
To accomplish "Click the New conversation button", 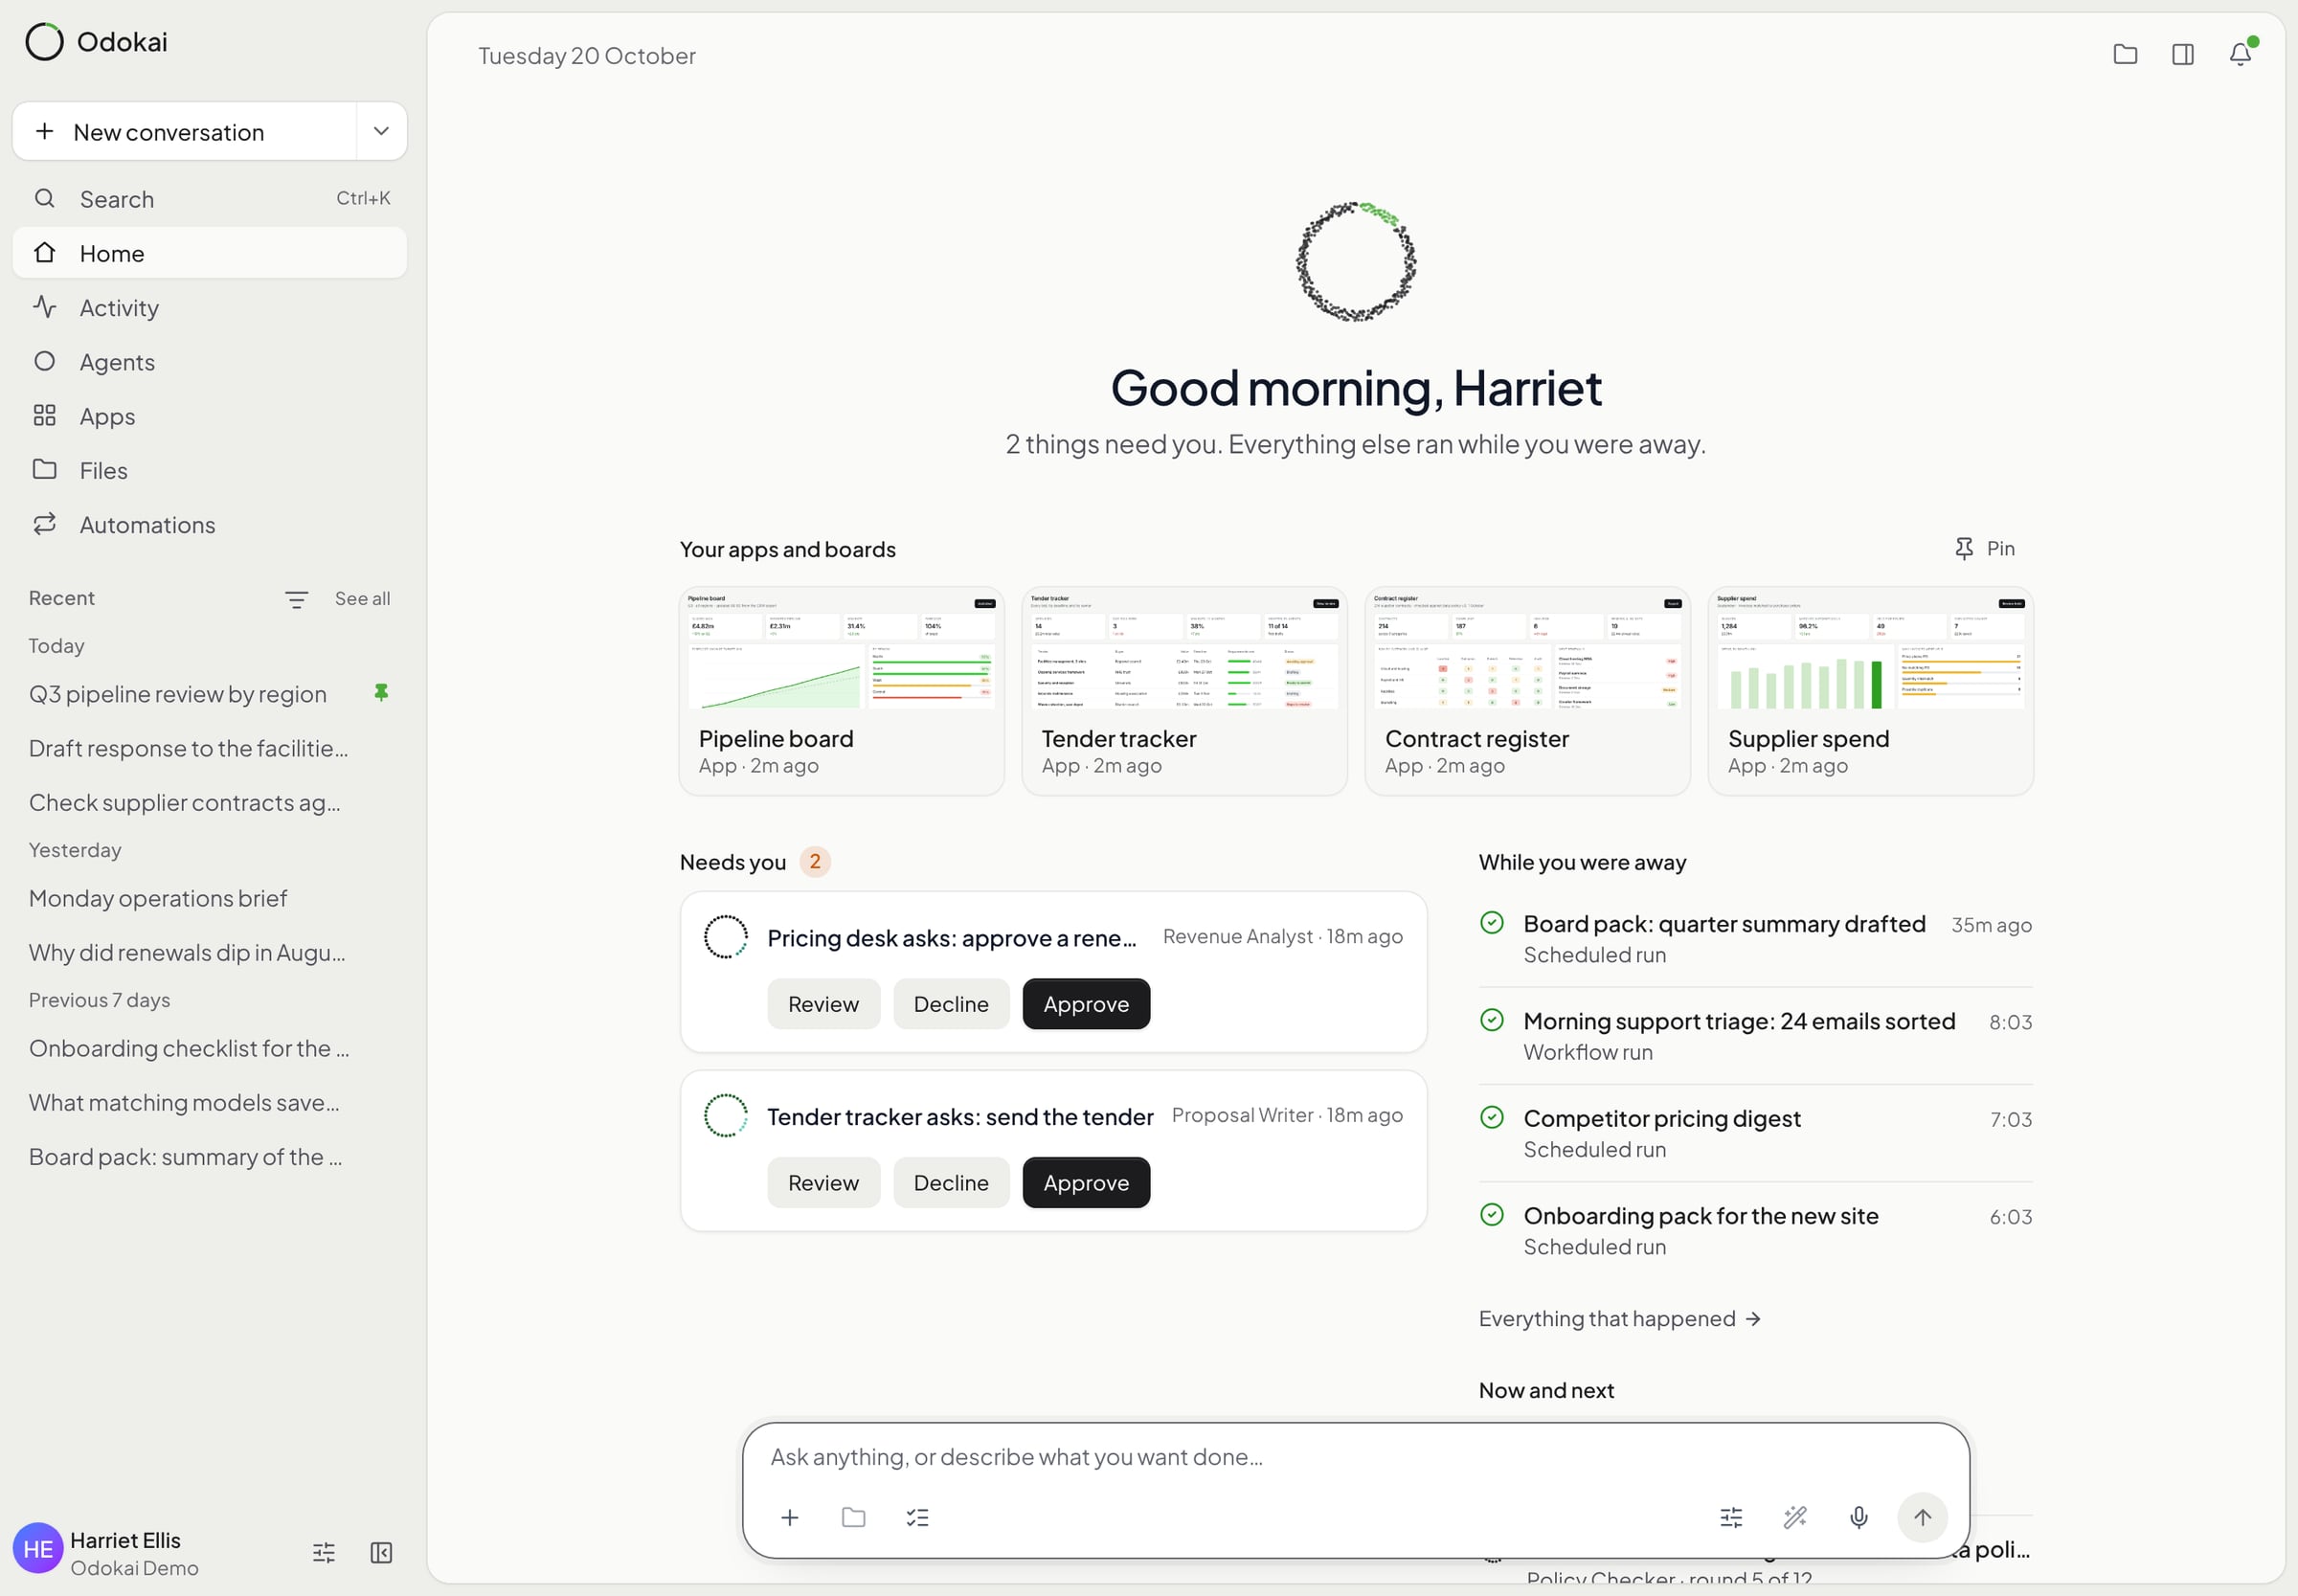I will (185, 131).
